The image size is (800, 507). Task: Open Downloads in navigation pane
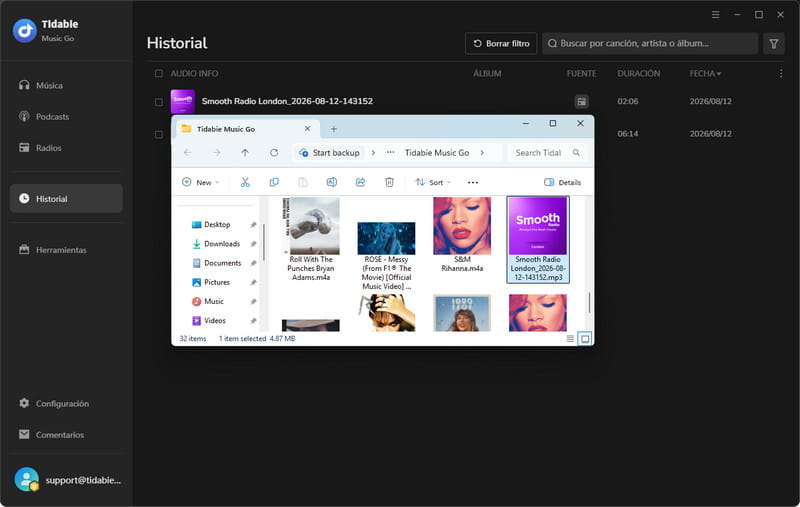(x=217, y=244)
